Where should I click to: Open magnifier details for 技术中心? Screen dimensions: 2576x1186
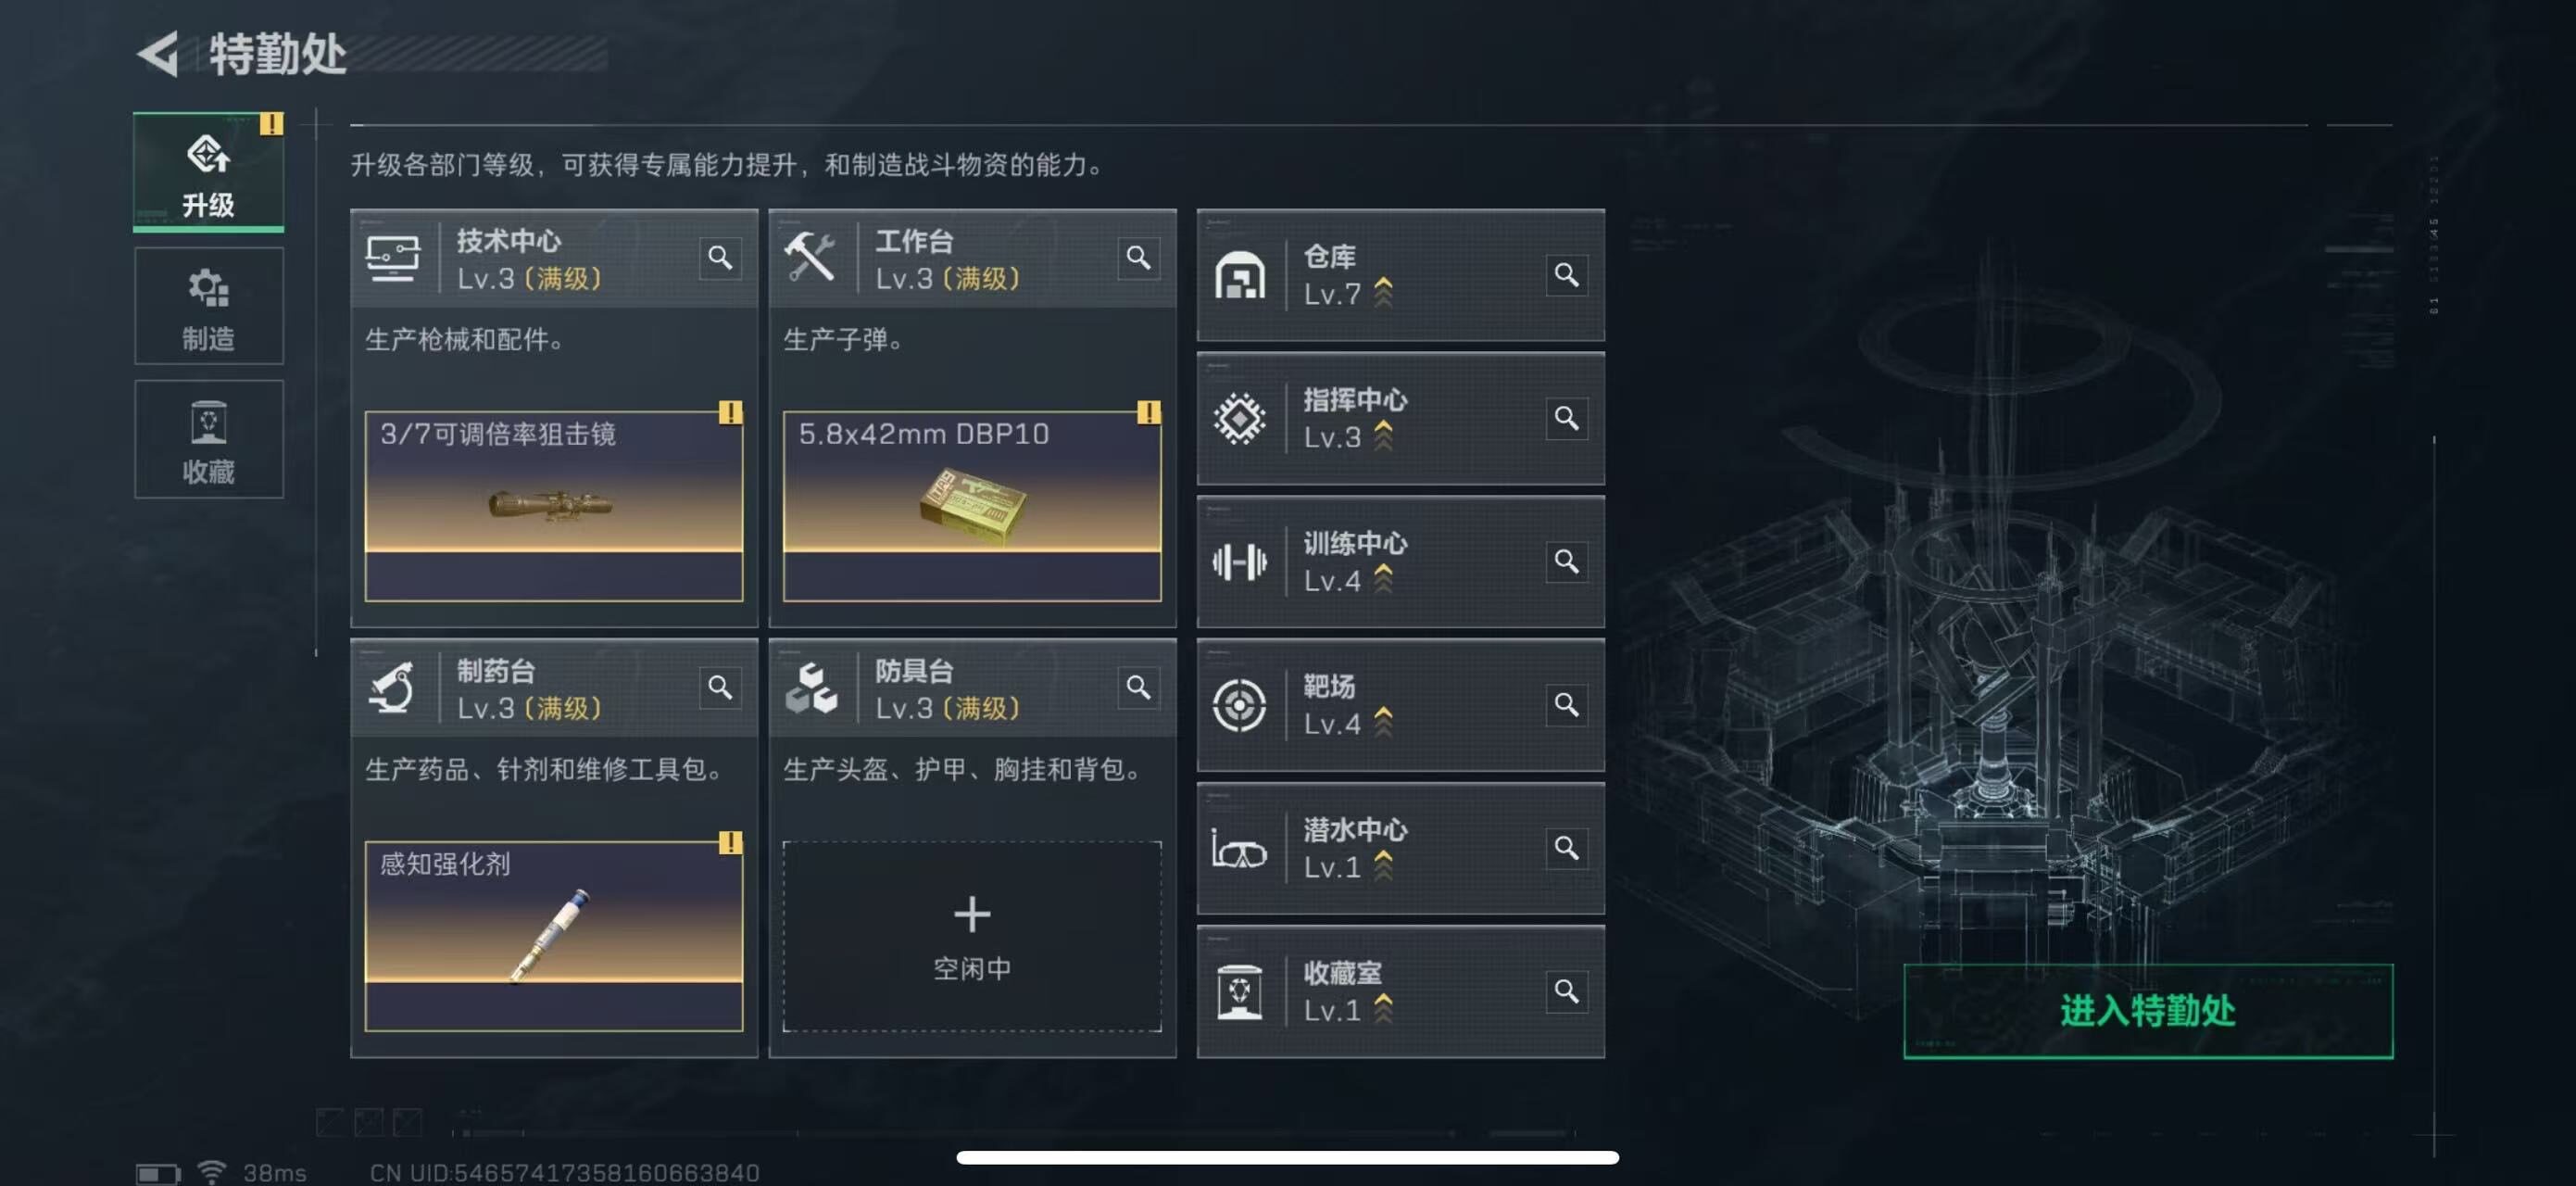[720, 258]
